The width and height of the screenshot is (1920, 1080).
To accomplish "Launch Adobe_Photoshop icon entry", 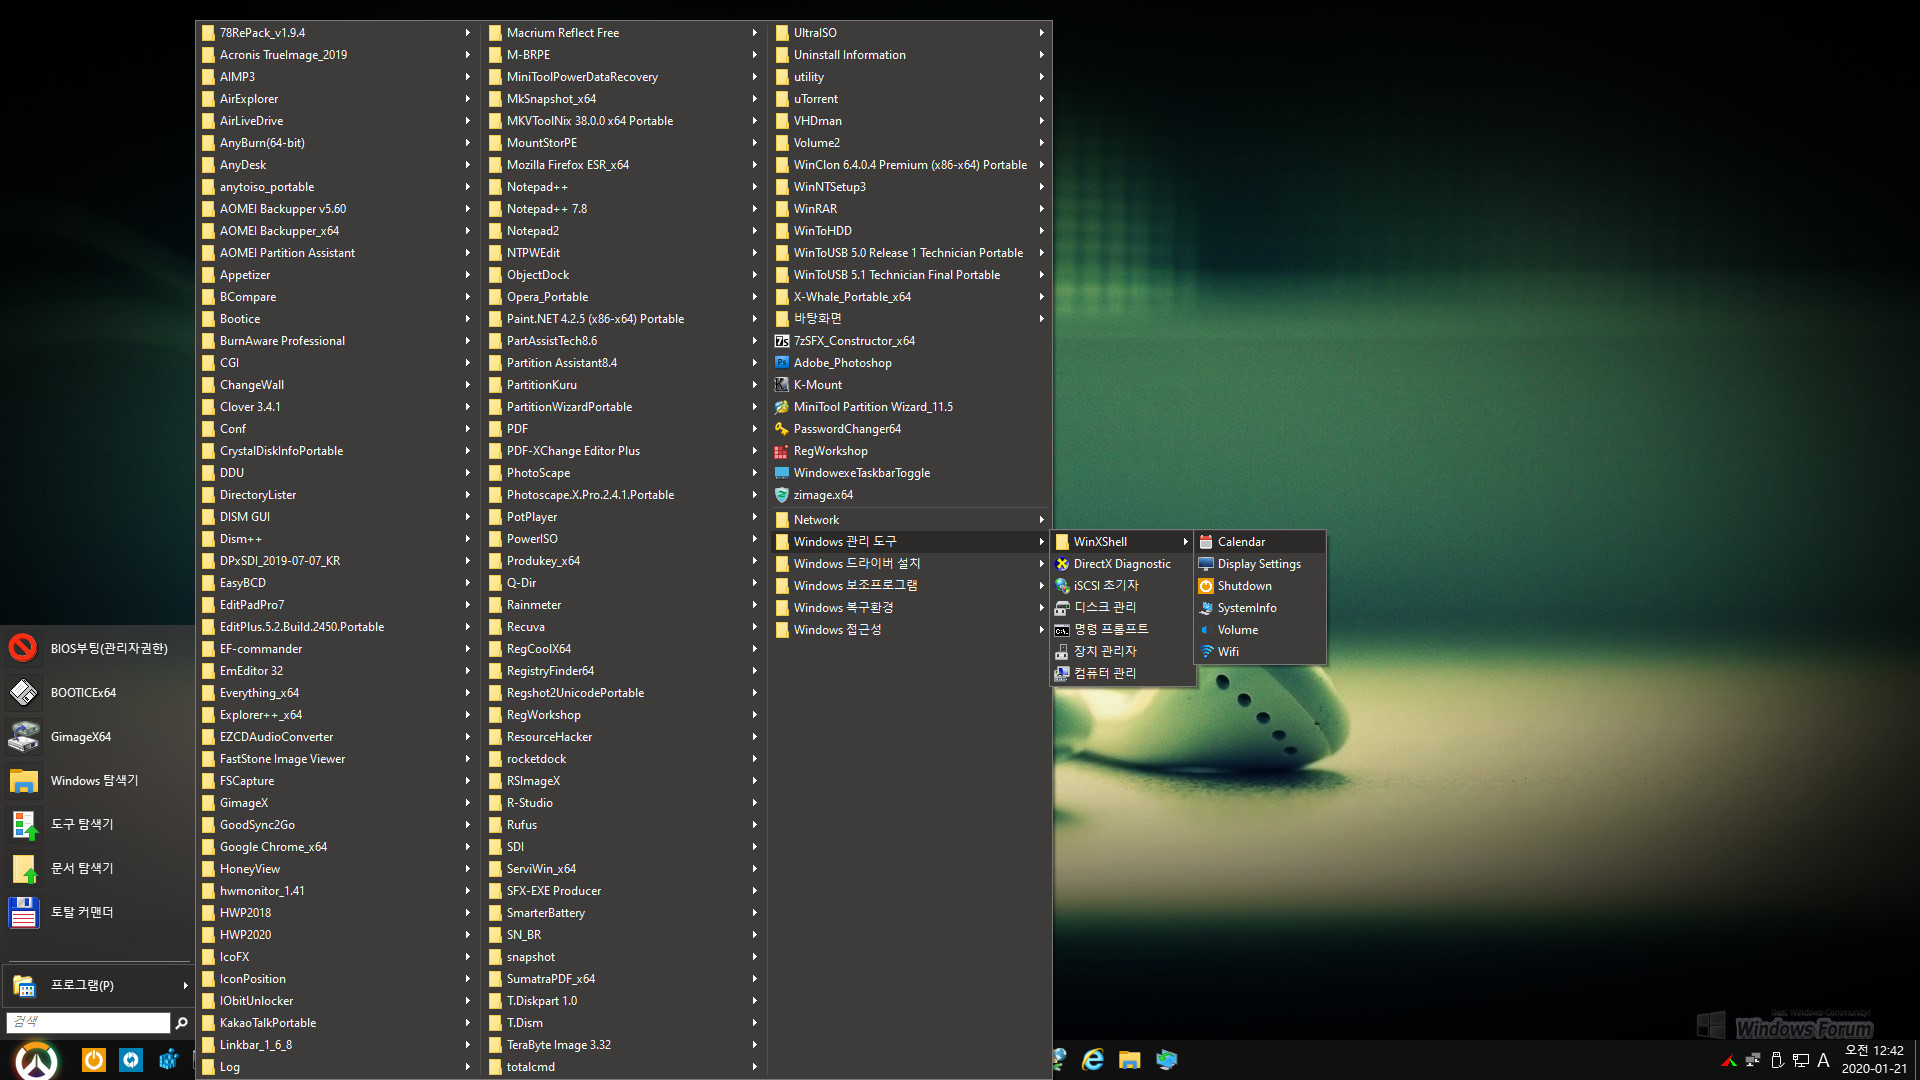I will (782, 363).
